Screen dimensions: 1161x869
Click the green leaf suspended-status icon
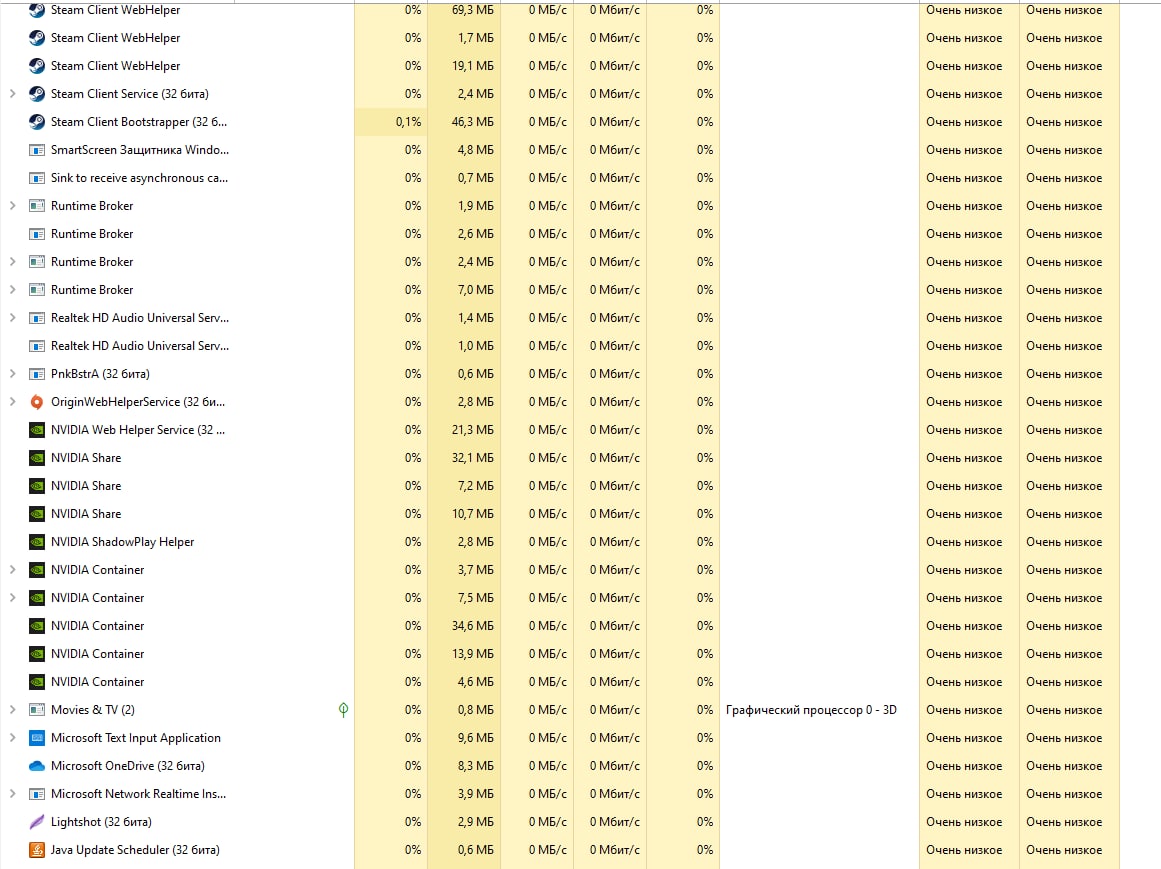[343, 710]
